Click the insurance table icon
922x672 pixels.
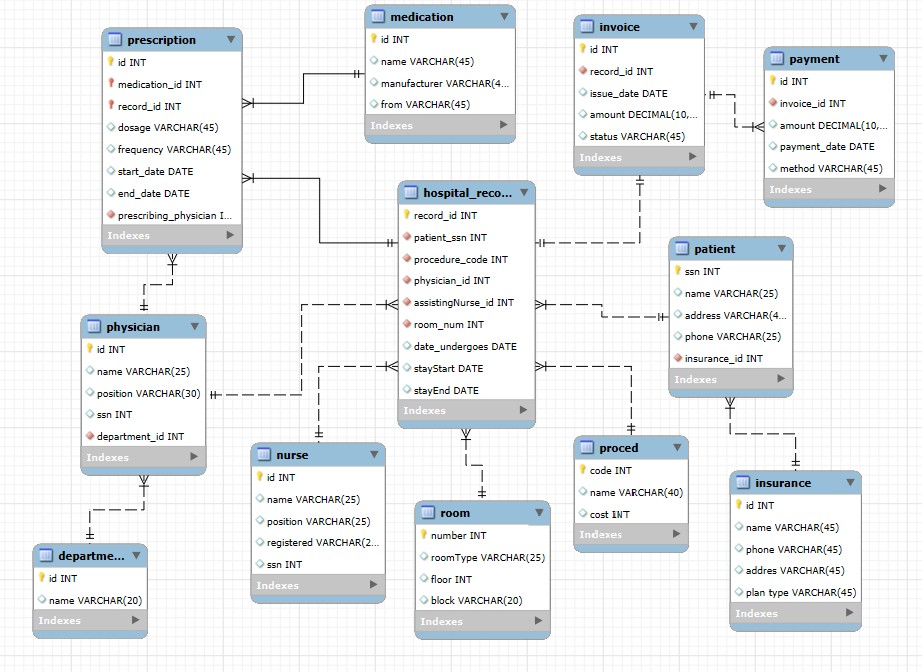pos(743,483)
